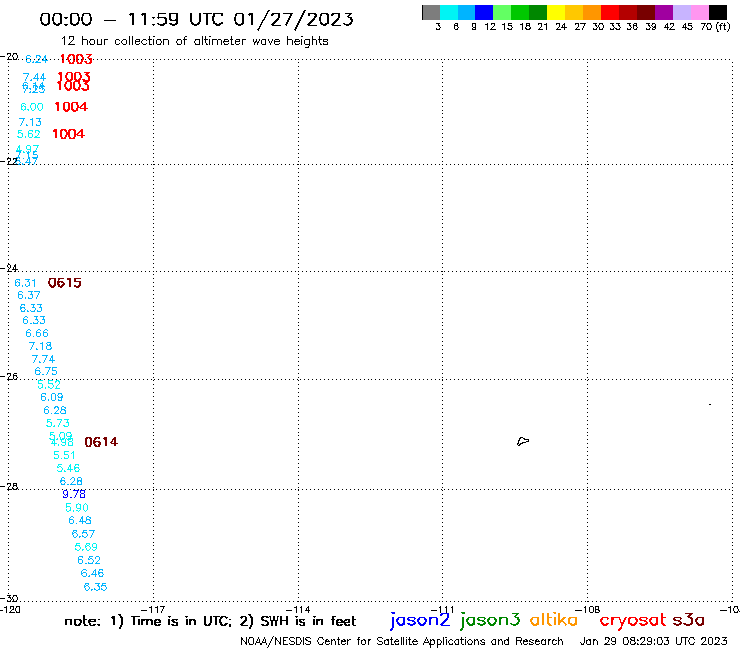Viewport: 740px width, 650px height.
Task: Click the wave height value '7.18'
Action: click(40, 346)
